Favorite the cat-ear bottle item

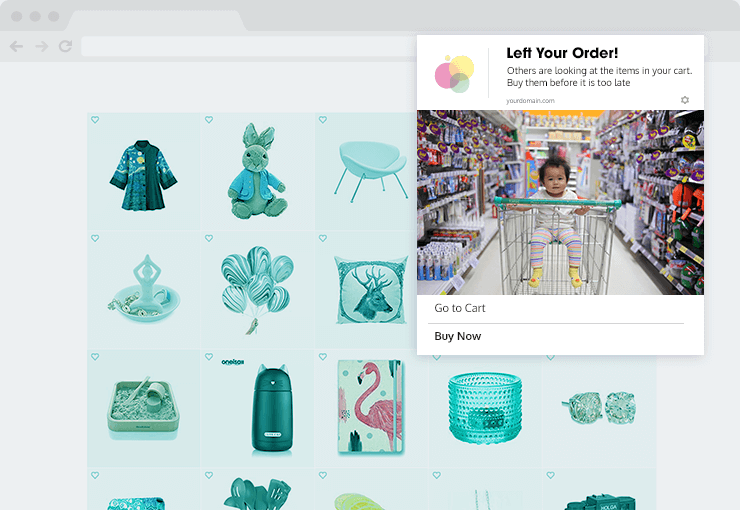click(209, 357)
